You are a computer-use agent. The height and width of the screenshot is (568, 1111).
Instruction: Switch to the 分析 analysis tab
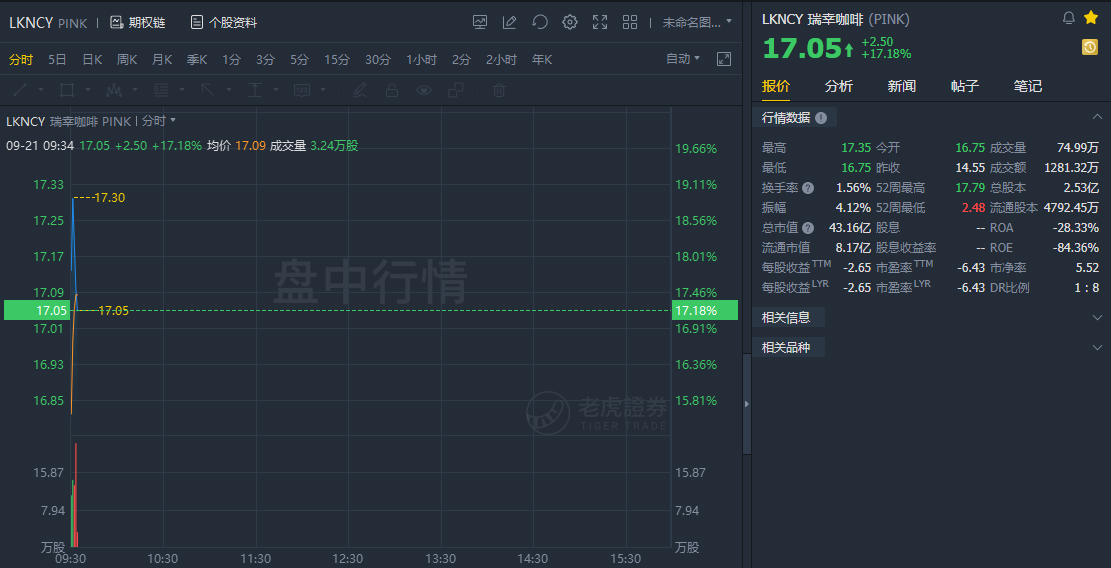click(839, 86)
